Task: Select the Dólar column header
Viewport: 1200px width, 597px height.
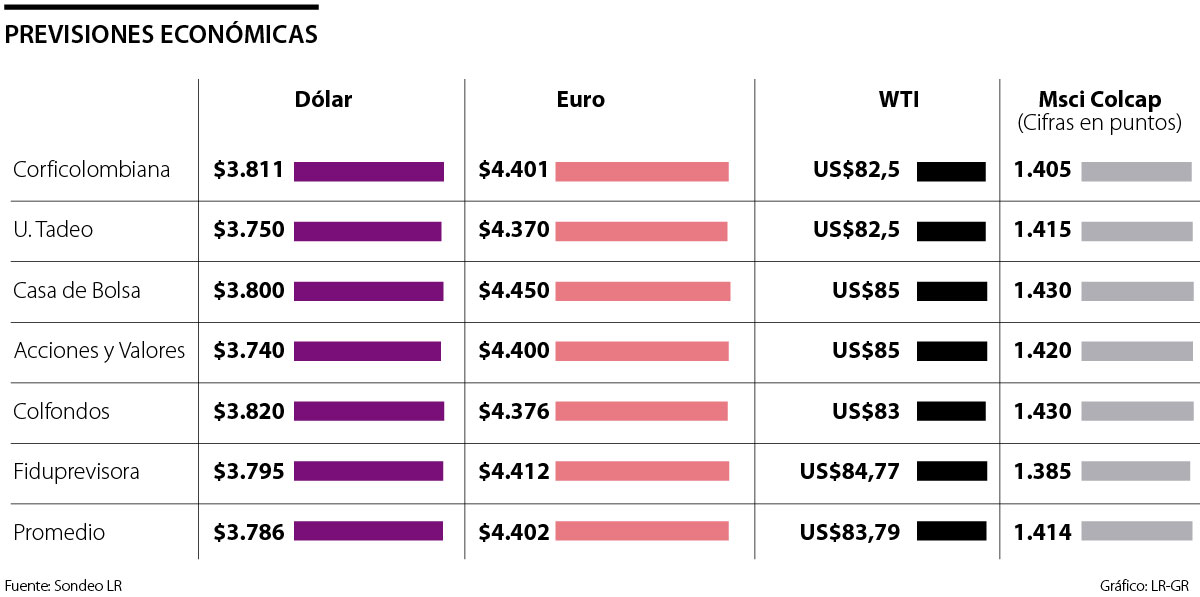Action: [x=323, y=99]
